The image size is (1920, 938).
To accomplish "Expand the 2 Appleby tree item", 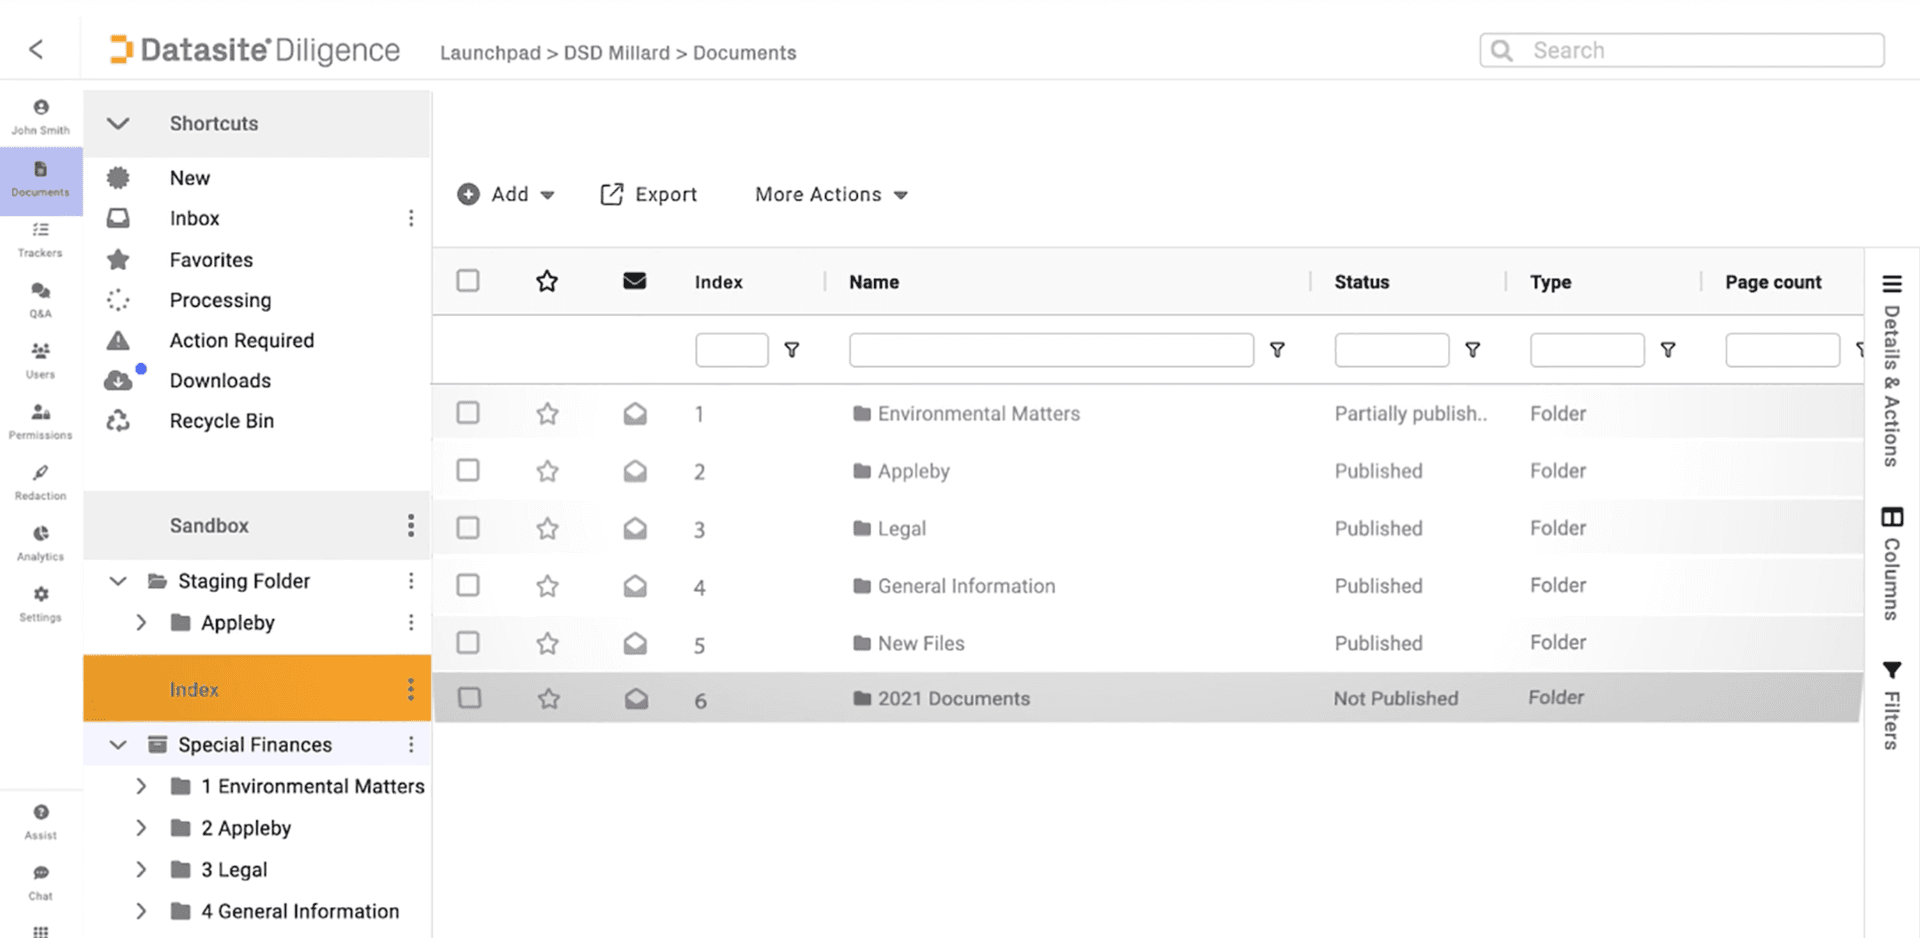I will [141, 827].
